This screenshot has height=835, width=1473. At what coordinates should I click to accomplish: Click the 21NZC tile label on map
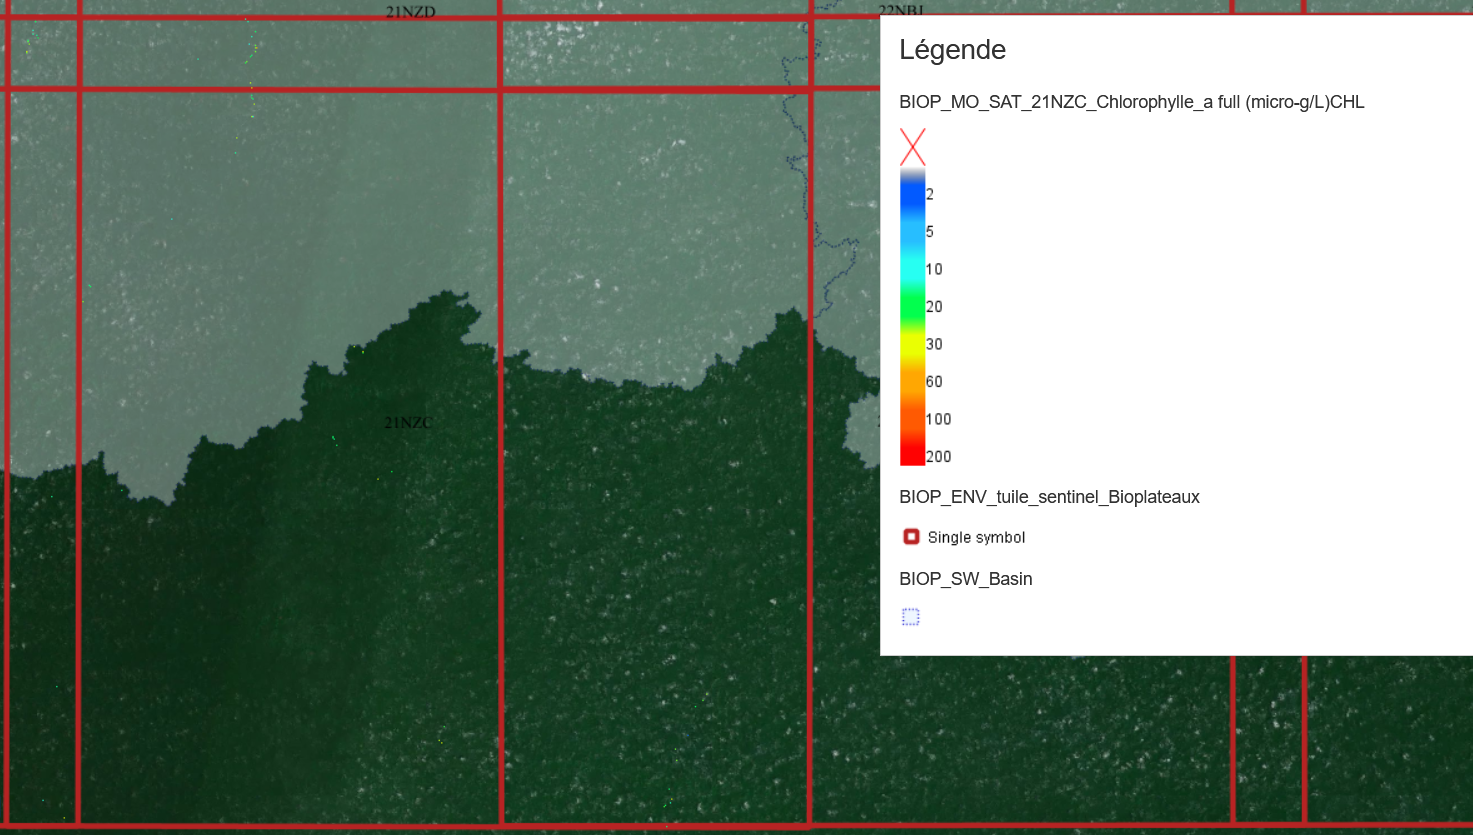point(408,423)
